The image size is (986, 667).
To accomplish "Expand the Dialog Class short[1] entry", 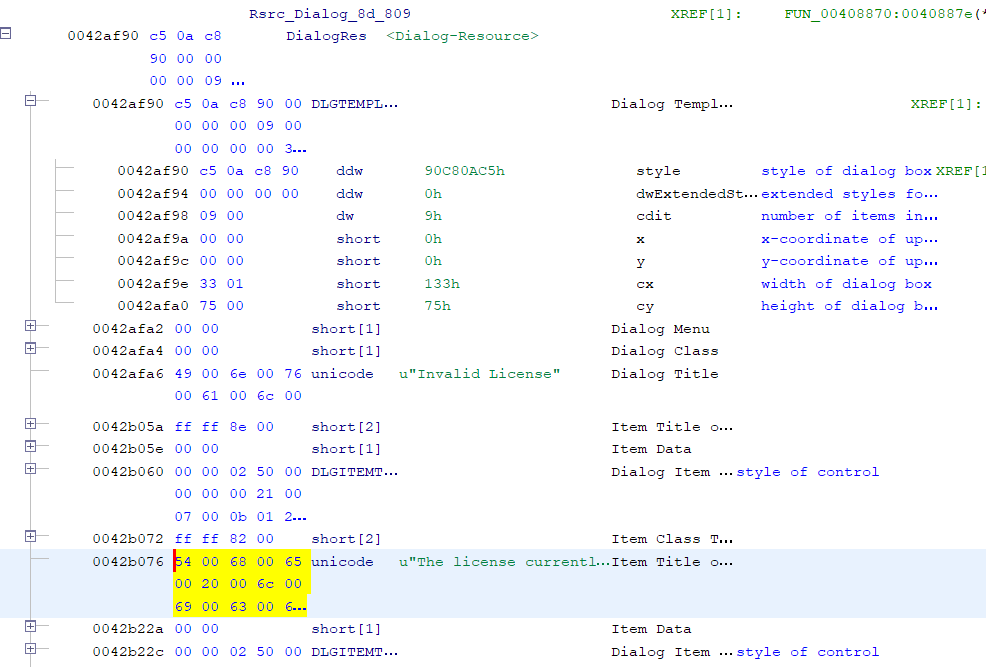I will (31, 349).
